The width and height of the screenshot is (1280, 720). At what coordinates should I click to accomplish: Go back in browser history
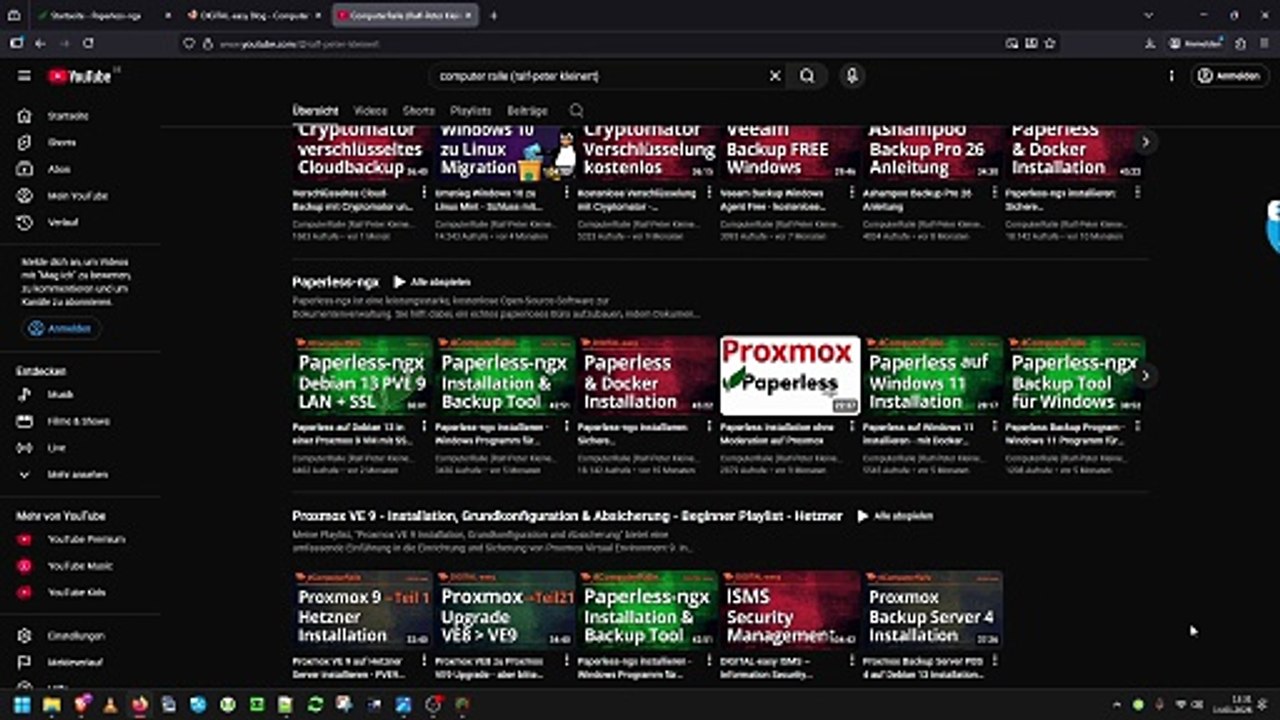40,44
